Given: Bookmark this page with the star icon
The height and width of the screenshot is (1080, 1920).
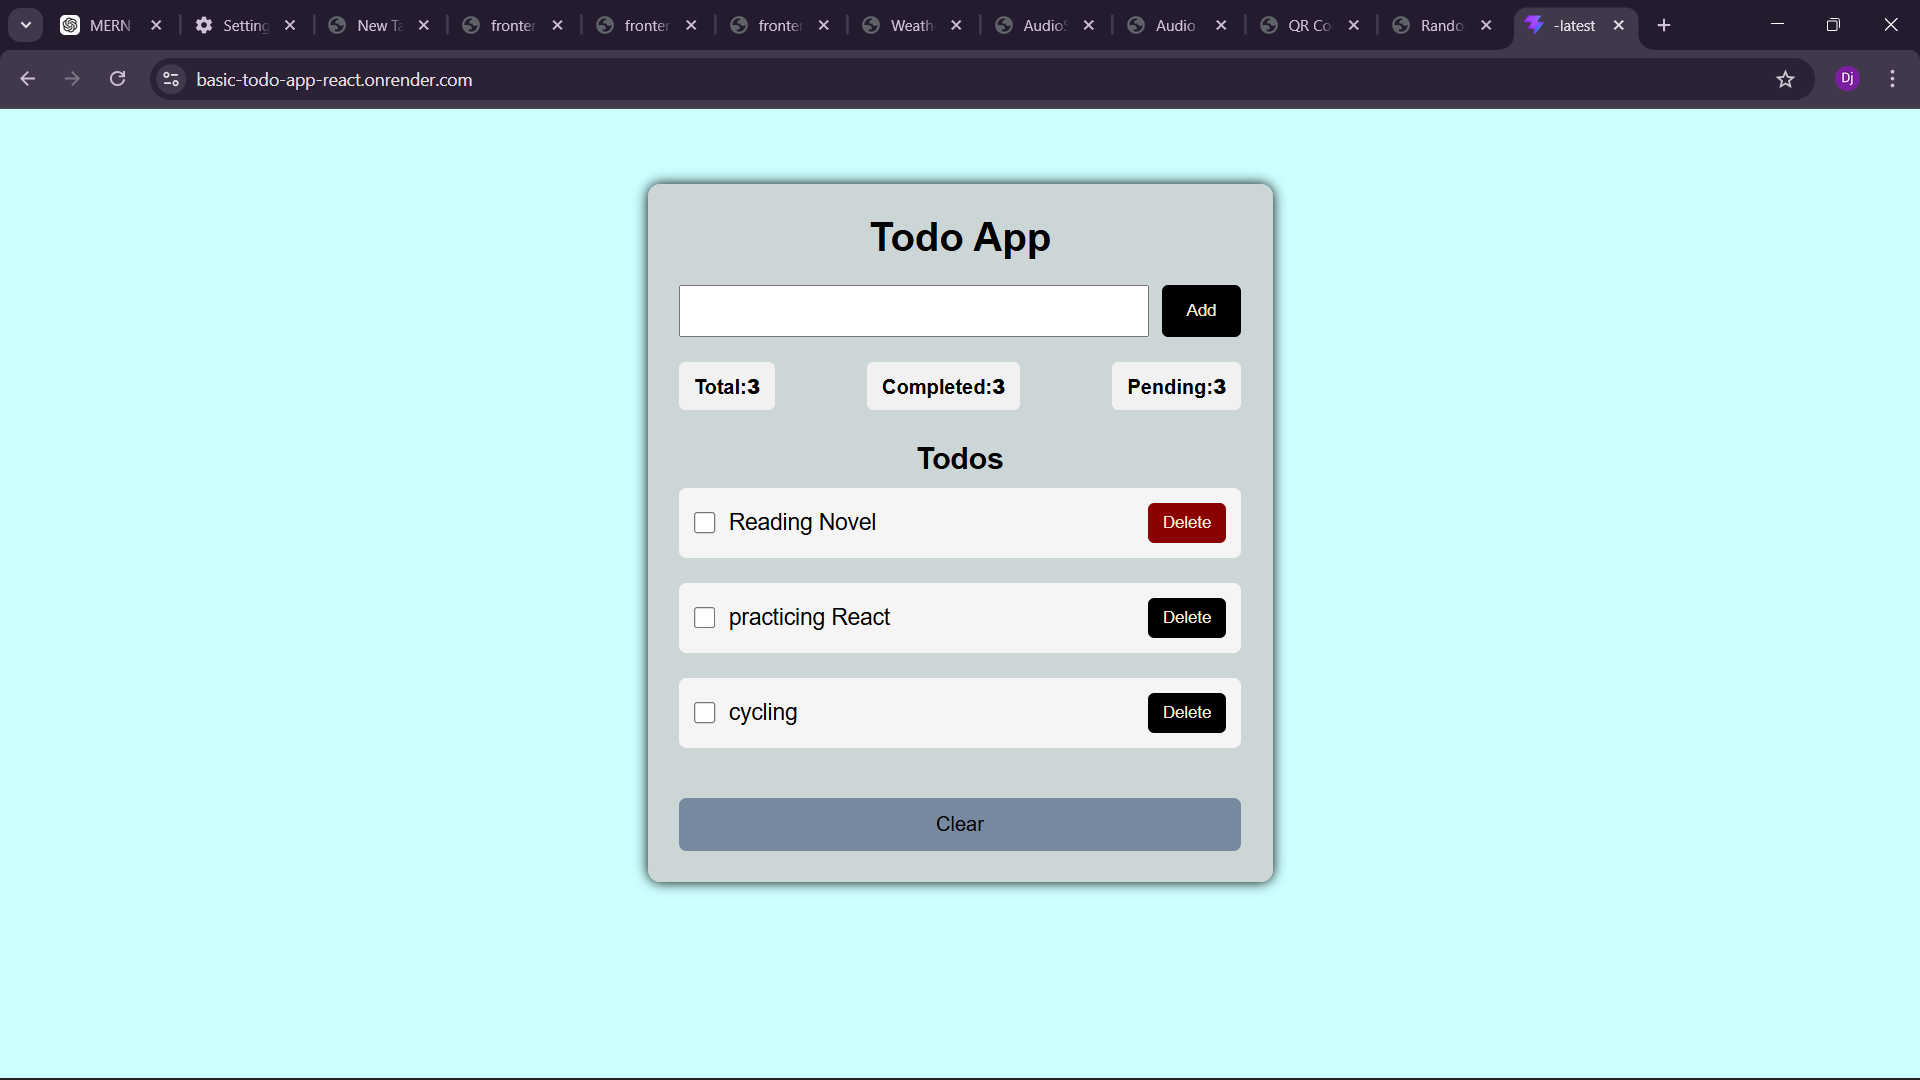Looking at the screenshot, I should tap(1785, 79).
